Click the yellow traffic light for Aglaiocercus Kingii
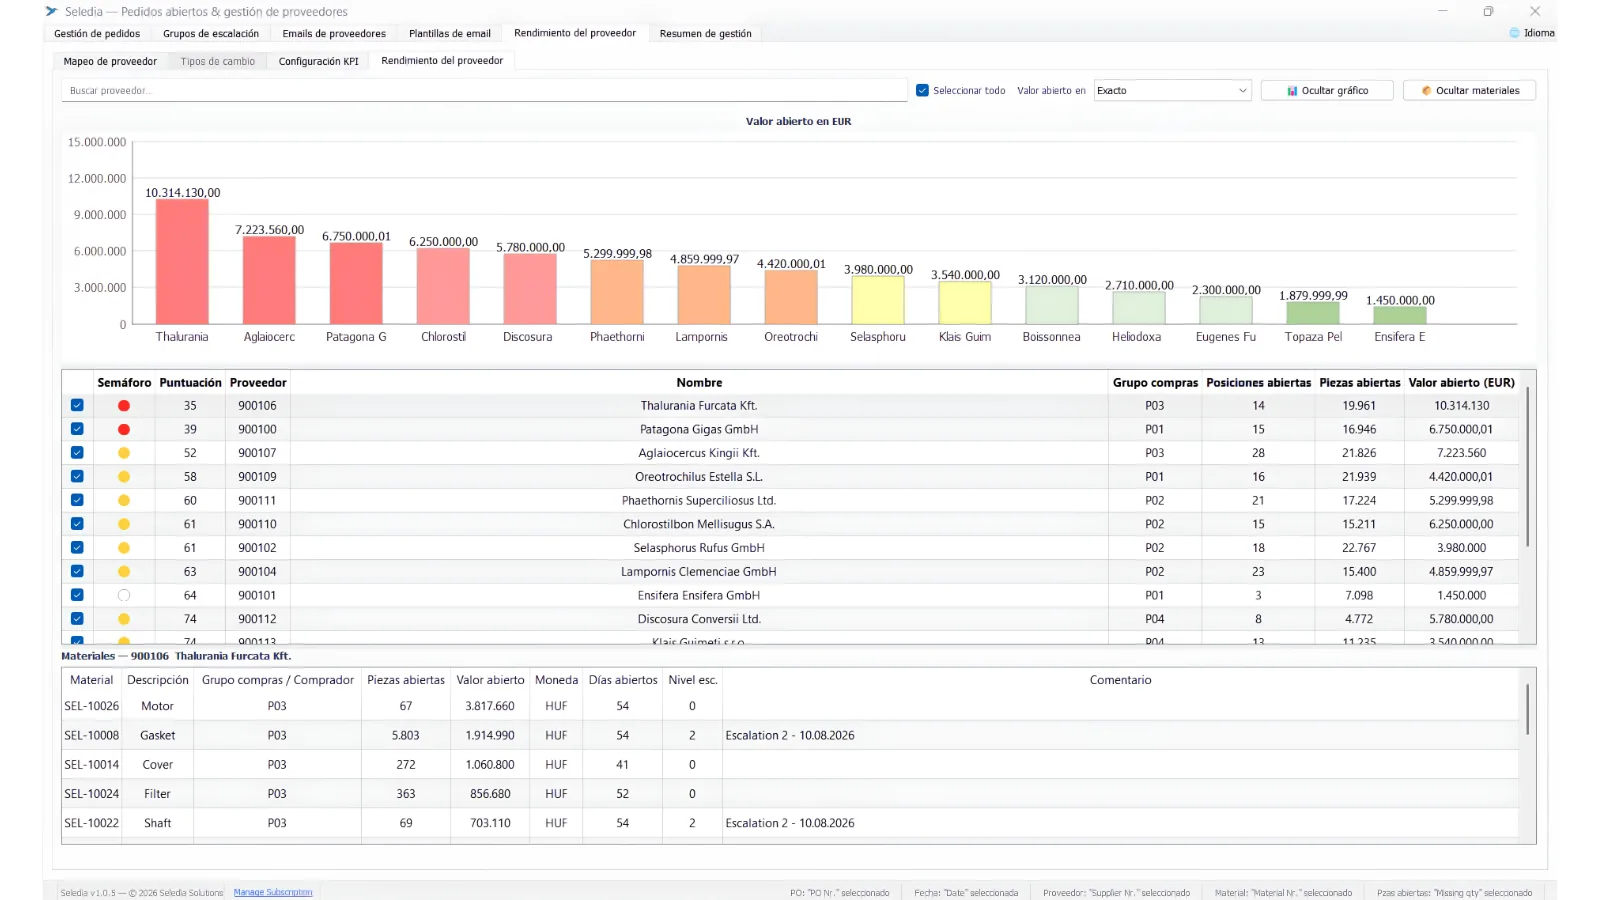 (x=124, y=453)
